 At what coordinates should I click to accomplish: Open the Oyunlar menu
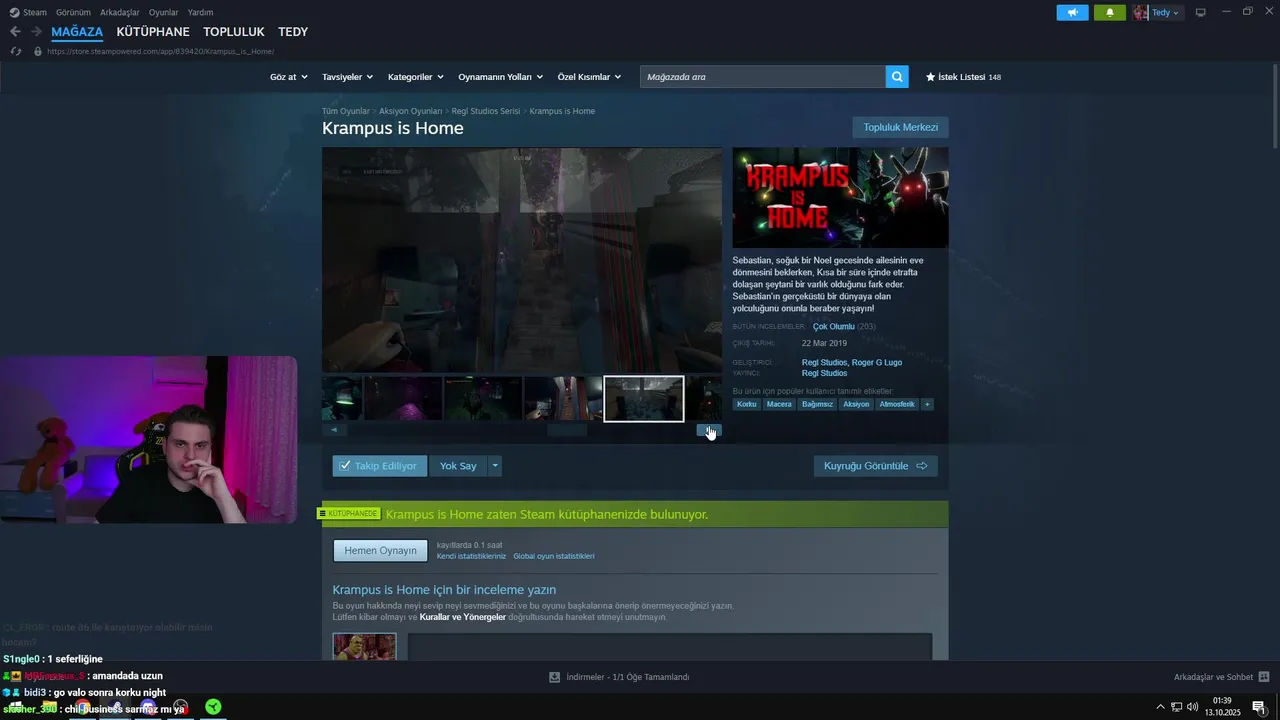pyautogui.click(x=163, y=12)
